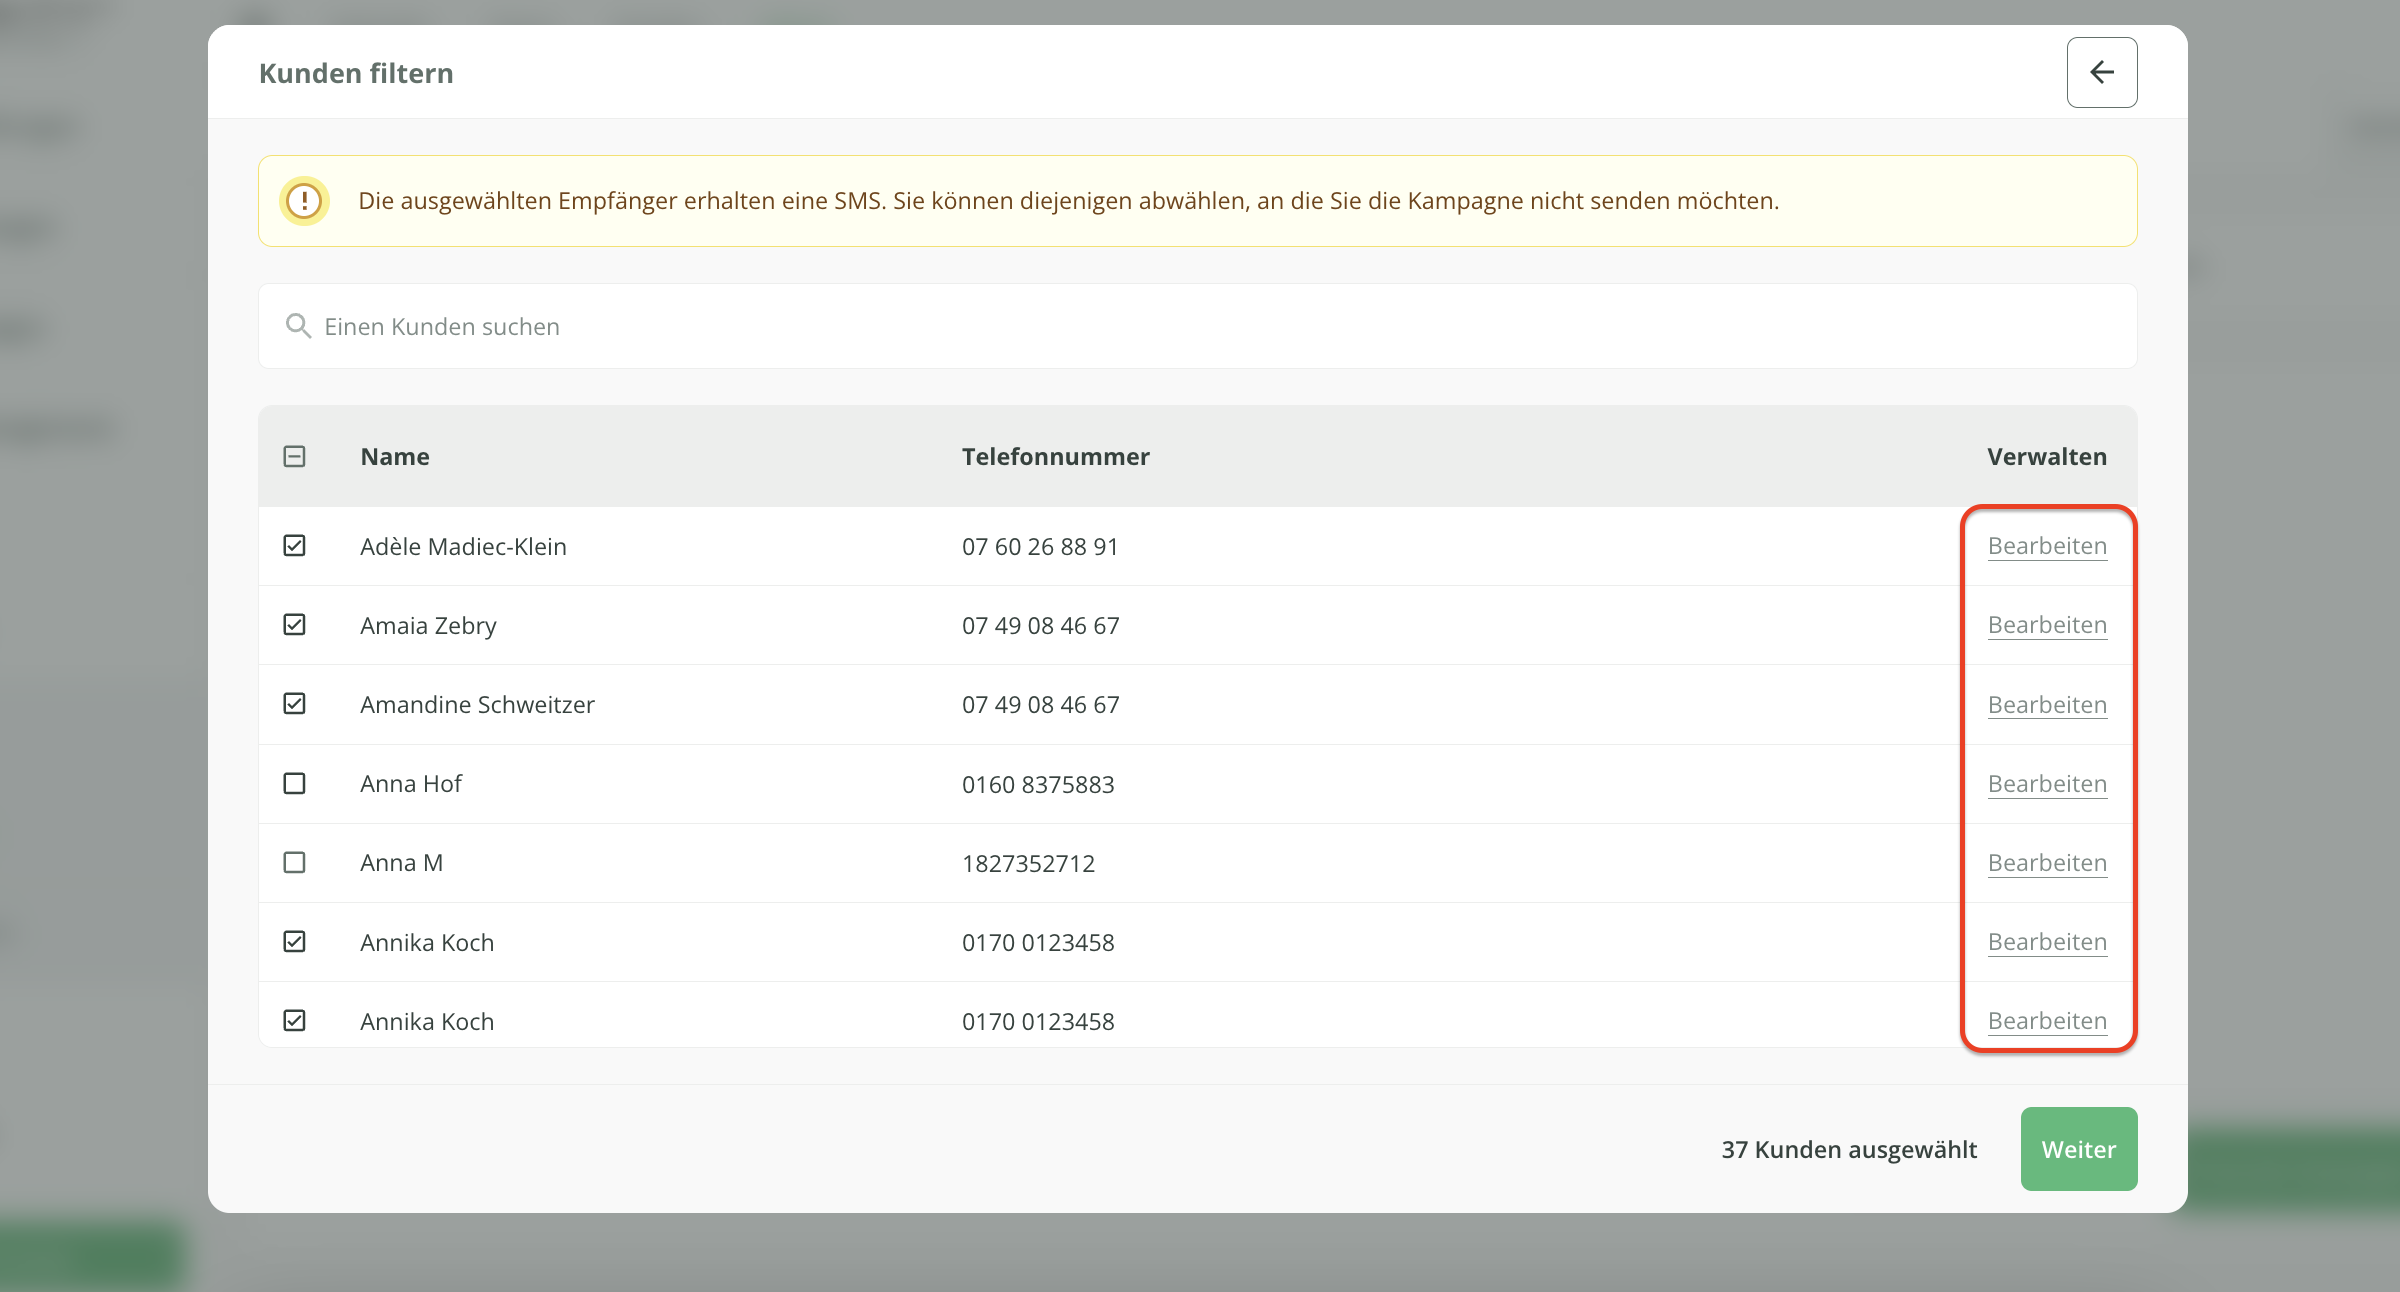Open Bearbeiten for Adèle Madiec-Klein
2400x1292 pixels.
[x=2046, y=546]
